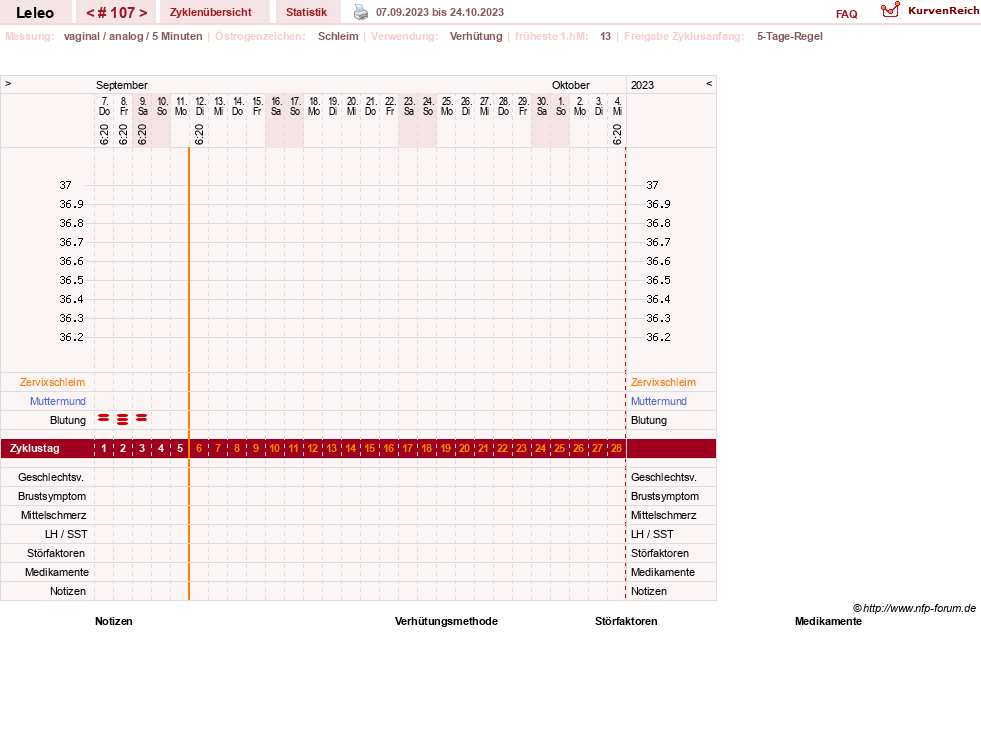Click 6:20 time under 4. Mi

(x=618, y=134)
